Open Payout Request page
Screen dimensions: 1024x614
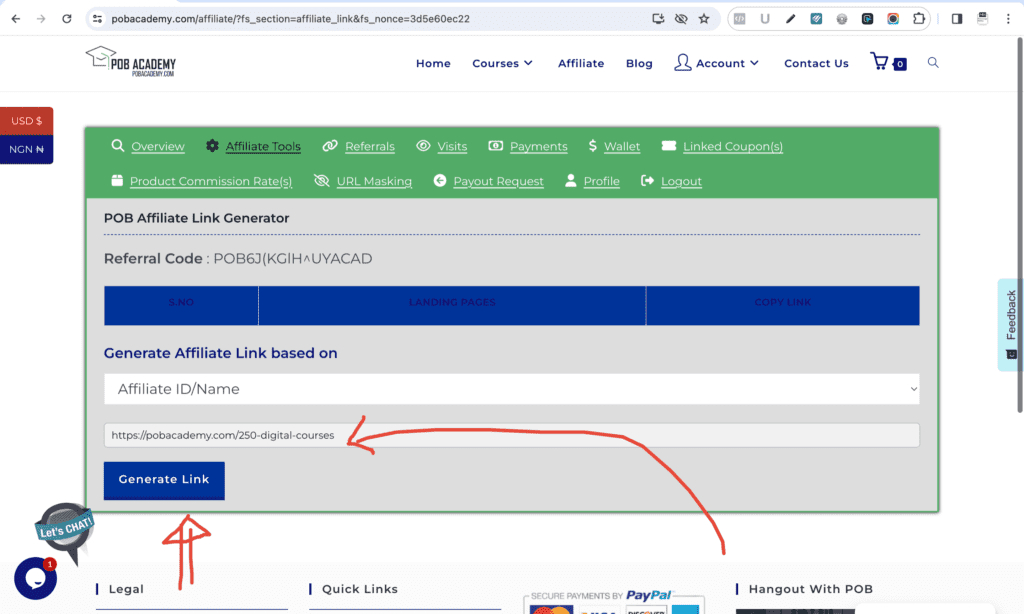coord(498,181)
